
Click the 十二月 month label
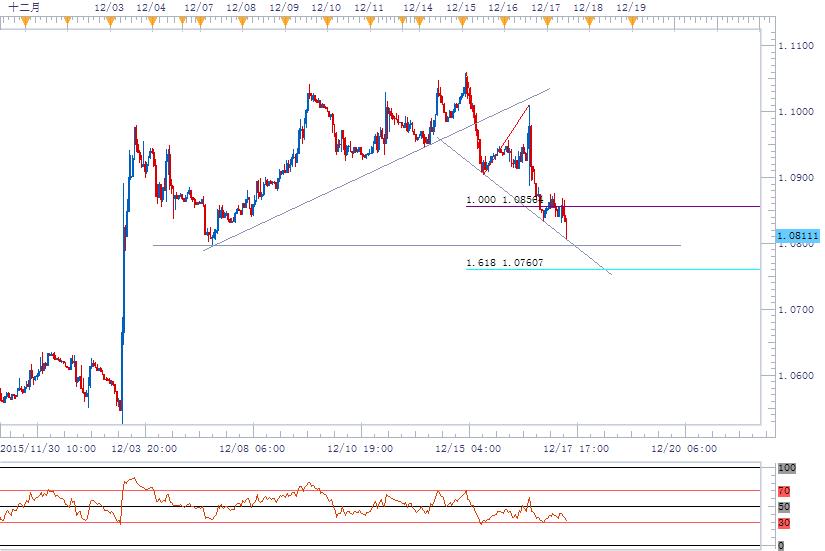pos(24,7)
